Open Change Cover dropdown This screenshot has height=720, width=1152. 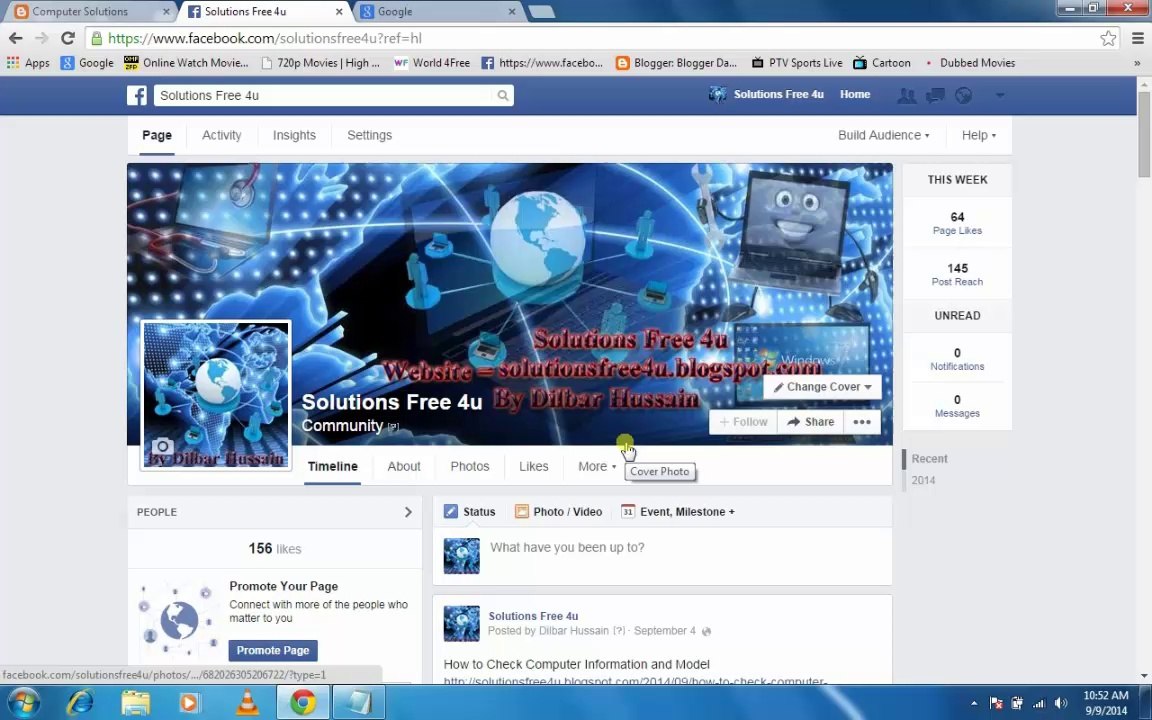(x=822, y=387)
